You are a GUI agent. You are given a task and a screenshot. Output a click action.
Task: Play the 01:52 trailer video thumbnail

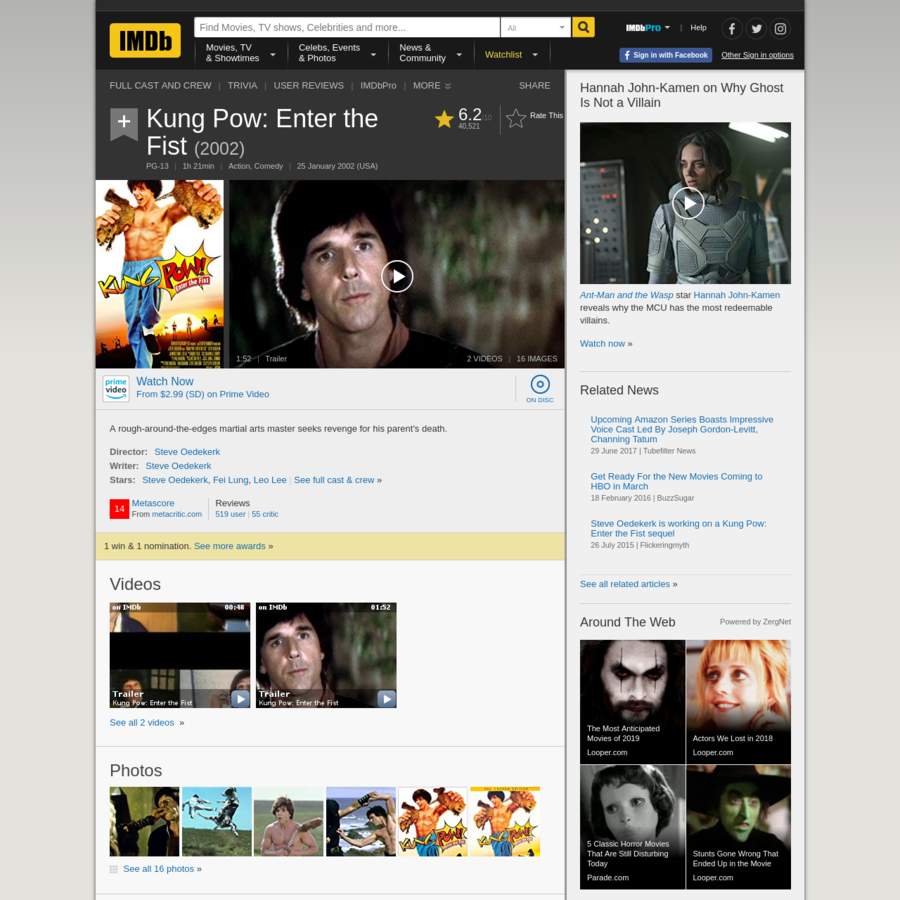[326, 655]
